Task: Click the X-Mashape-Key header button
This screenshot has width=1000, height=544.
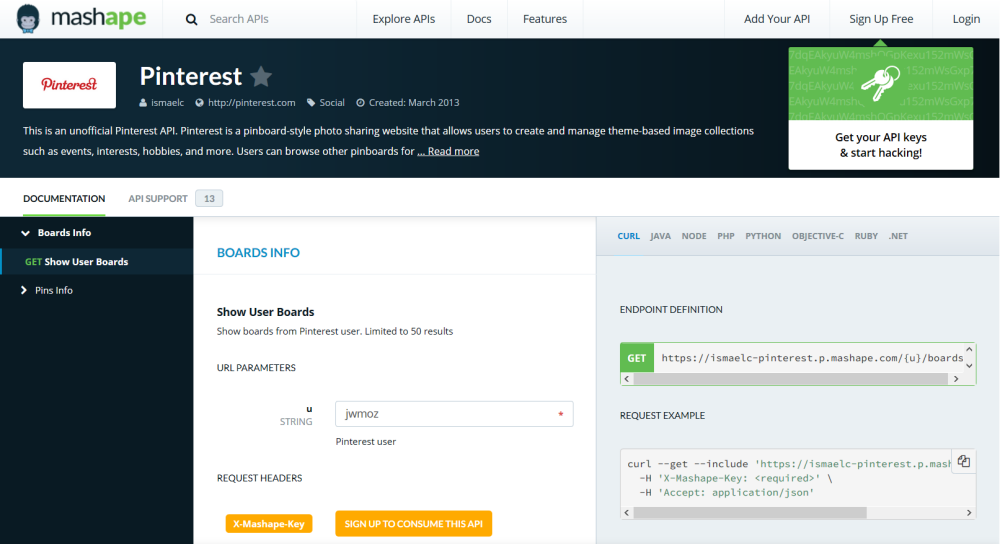Action: [268, 524]
